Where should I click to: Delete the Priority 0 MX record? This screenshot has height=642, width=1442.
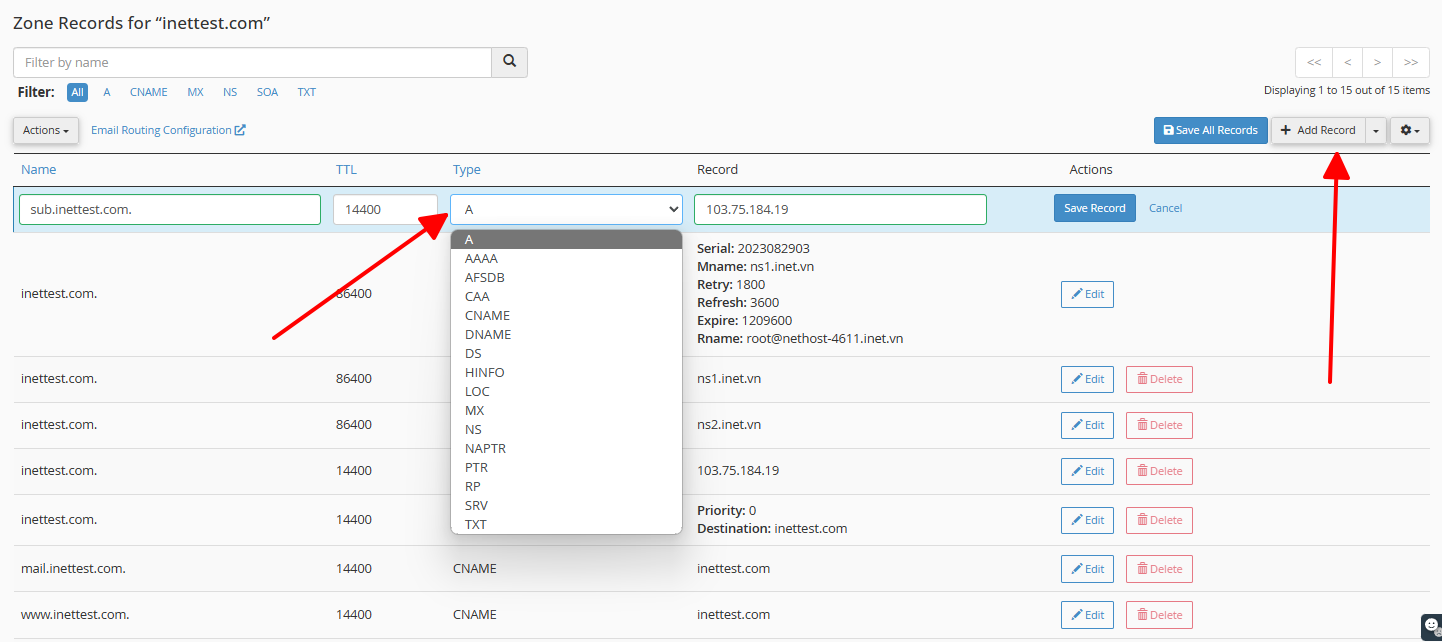(1159, 520)
